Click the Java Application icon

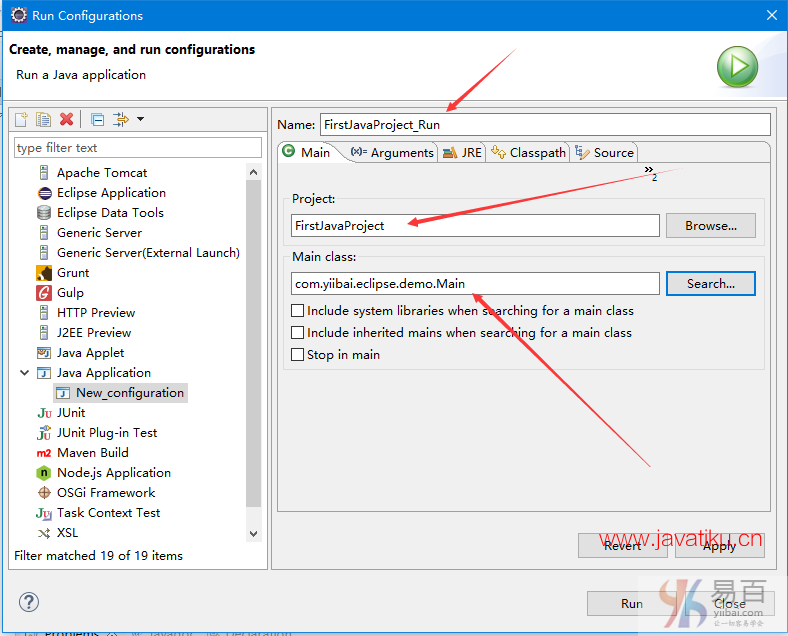44,373
